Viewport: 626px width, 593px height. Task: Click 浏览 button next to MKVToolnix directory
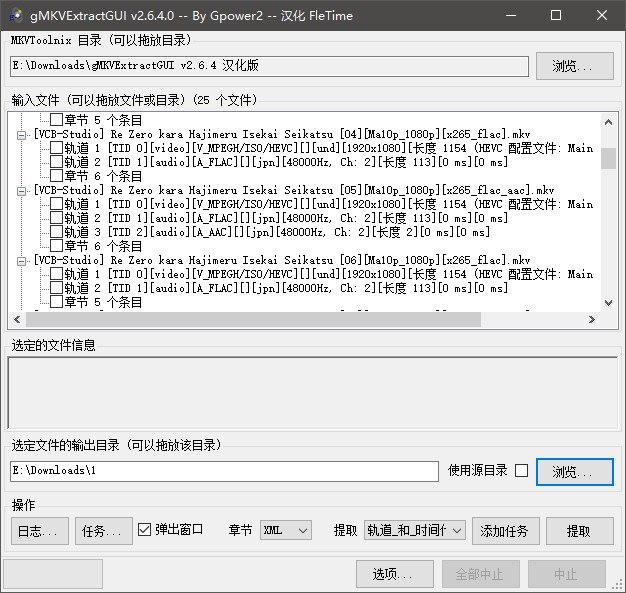(582, 66)
